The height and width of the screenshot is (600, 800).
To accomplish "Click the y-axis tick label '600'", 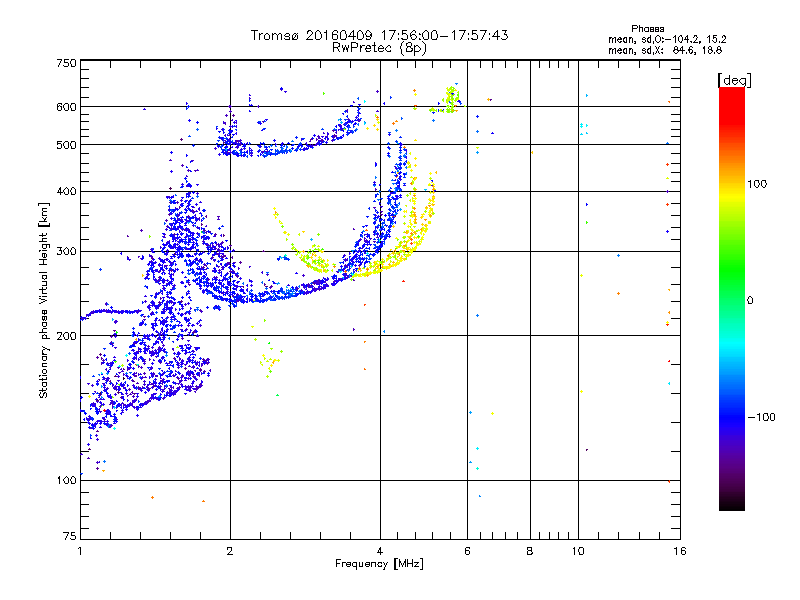I will coord(66,107).
